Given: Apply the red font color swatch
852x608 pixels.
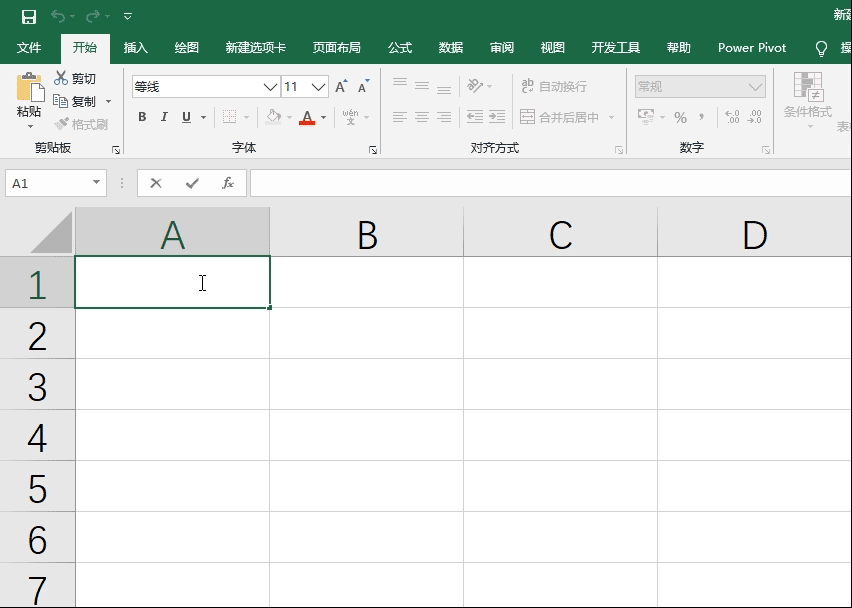Looking at the screenshot, I should tap(307, 117).
